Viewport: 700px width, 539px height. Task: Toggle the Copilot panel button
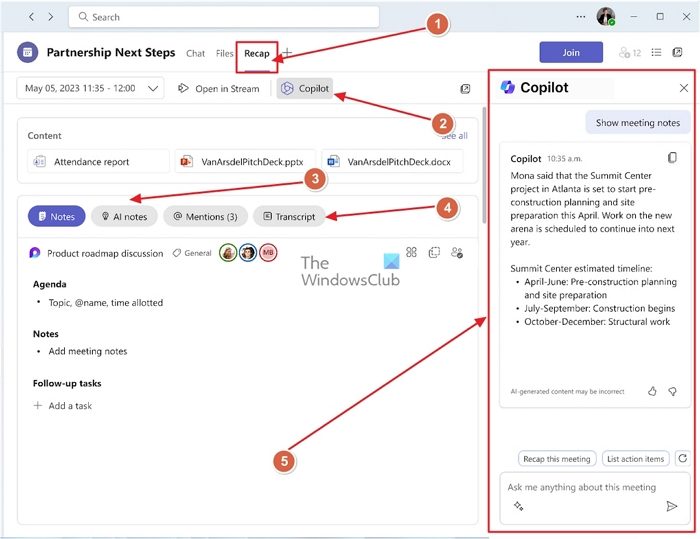(x=305, y=89)
